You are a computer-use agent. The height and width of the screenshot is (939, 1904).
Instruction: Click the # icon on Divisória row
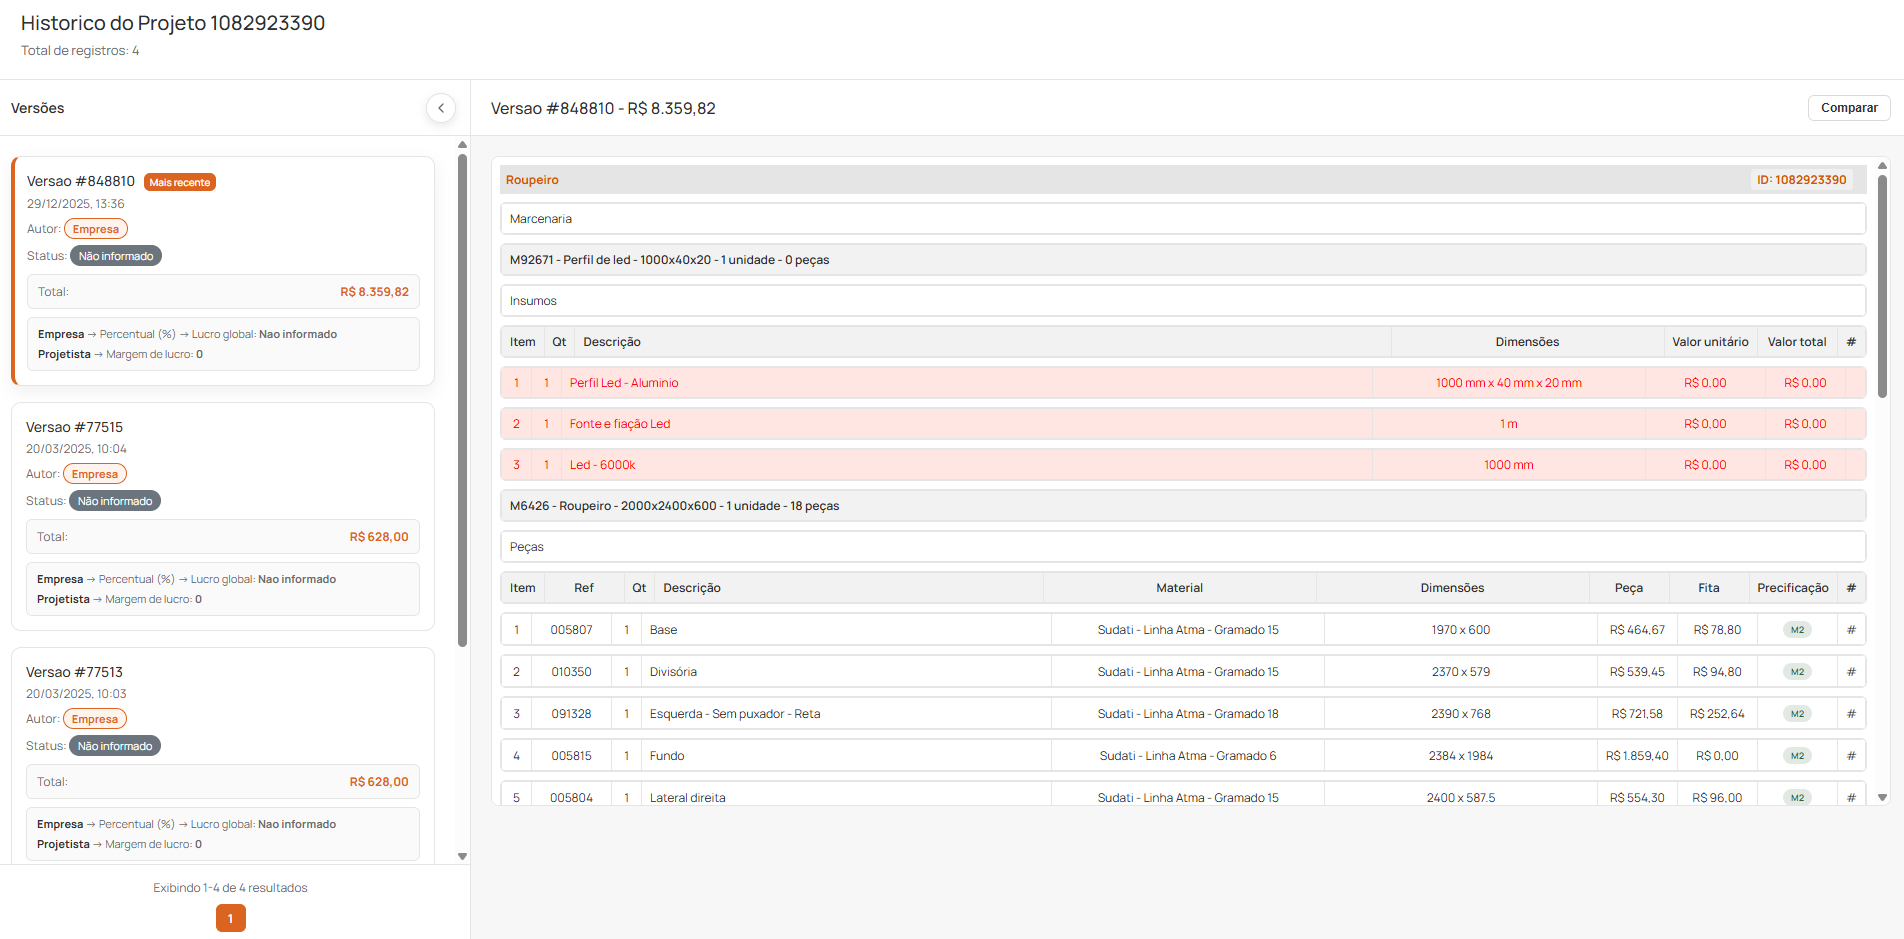[1851, 672]
